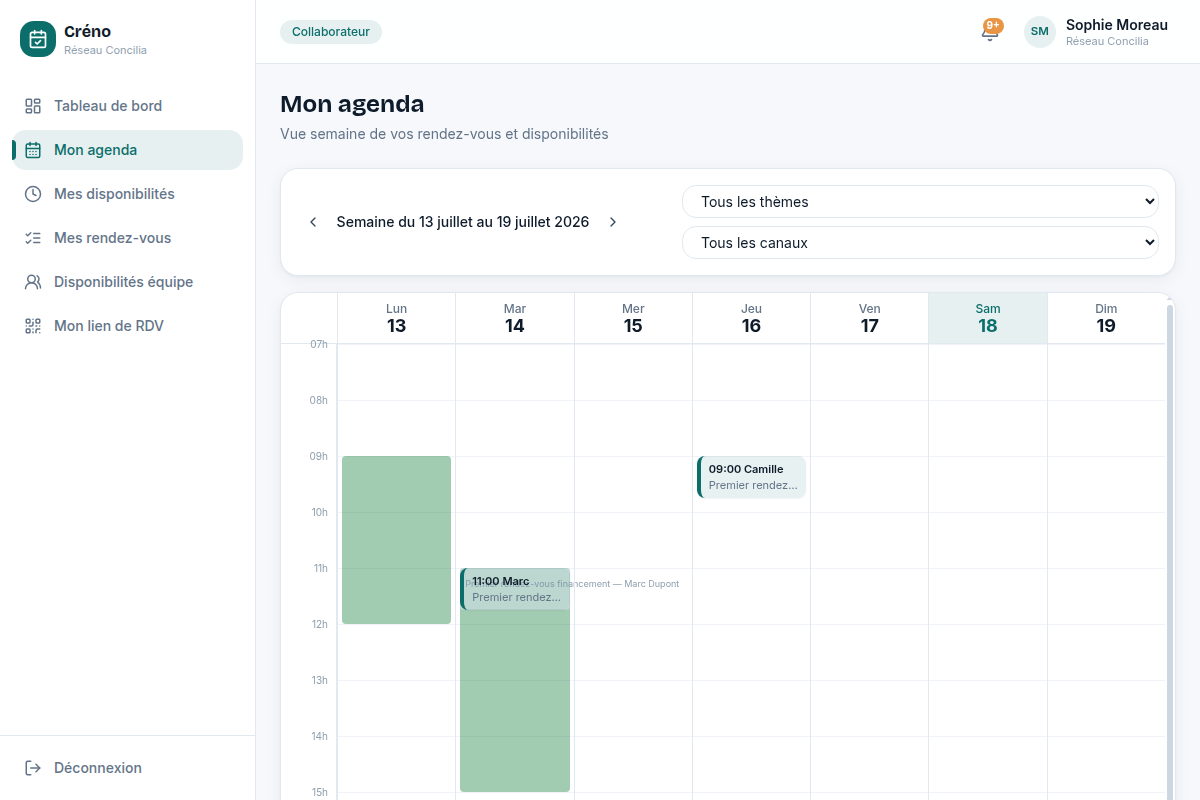Click the green availability block on Monday
The width and height of the screenshot is (1200, 800).
(396, 540)
